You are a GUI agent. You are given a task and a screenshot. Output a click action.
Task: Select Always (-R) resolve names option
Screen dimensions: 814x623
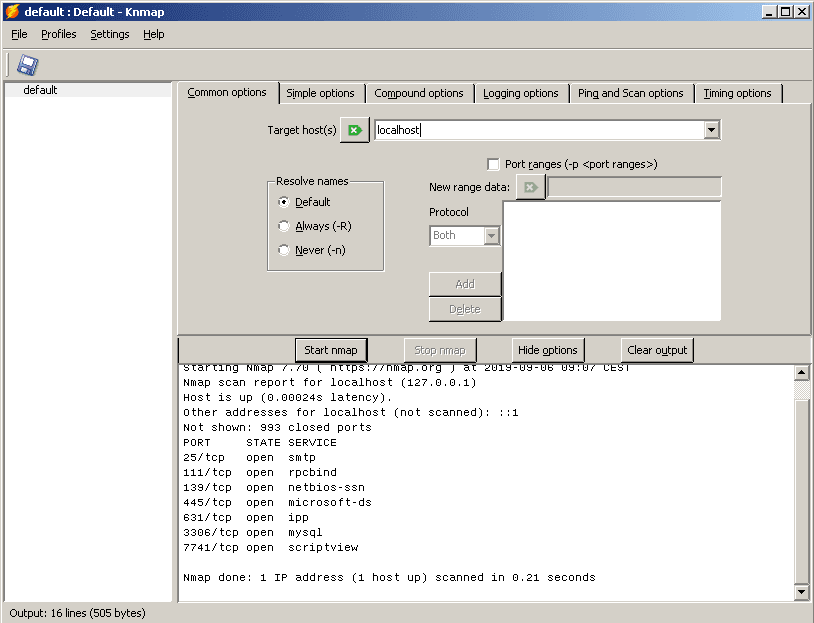(284, 226)
